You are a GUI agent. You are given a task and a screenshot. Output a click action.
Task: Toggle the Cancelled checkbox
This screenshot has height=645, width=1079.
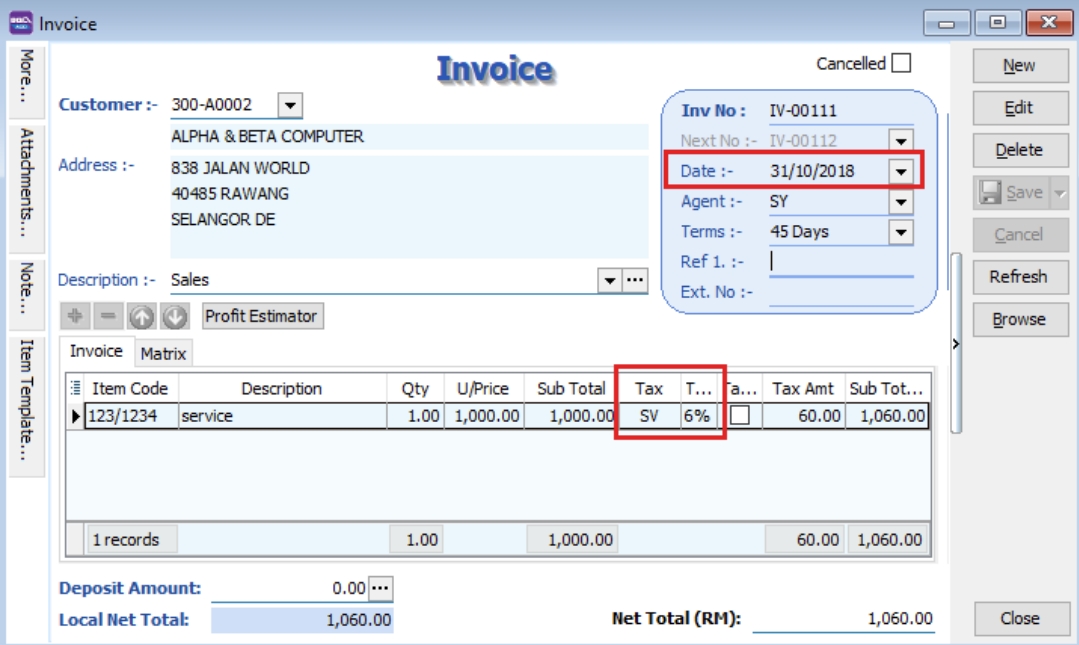(x=901, y=64)
